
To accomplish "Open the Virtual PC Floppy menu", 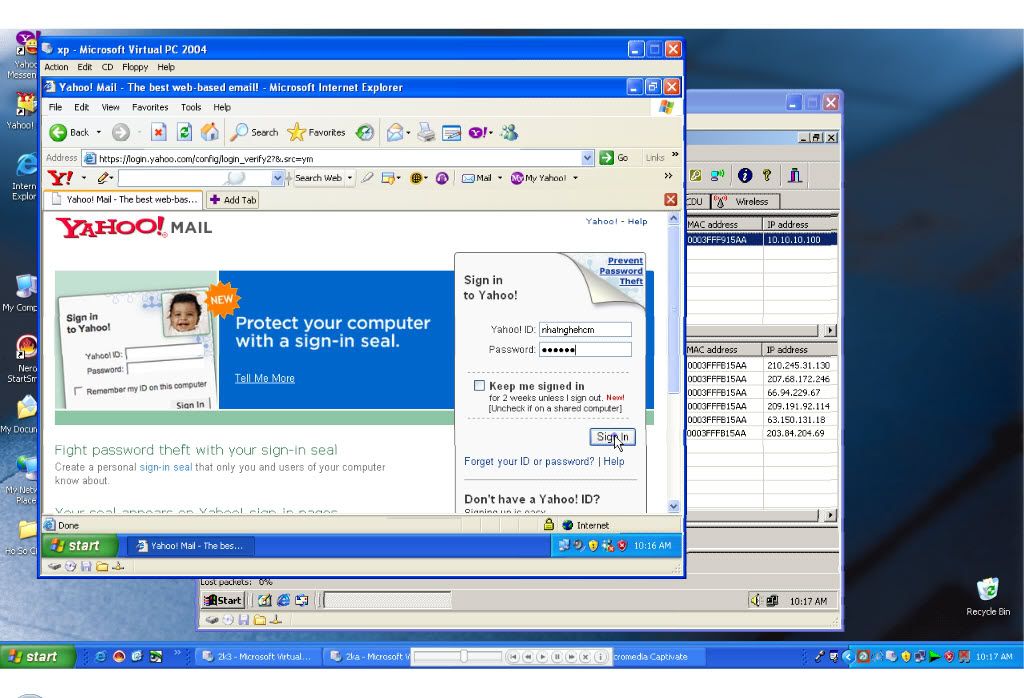I will coord(135,67).
